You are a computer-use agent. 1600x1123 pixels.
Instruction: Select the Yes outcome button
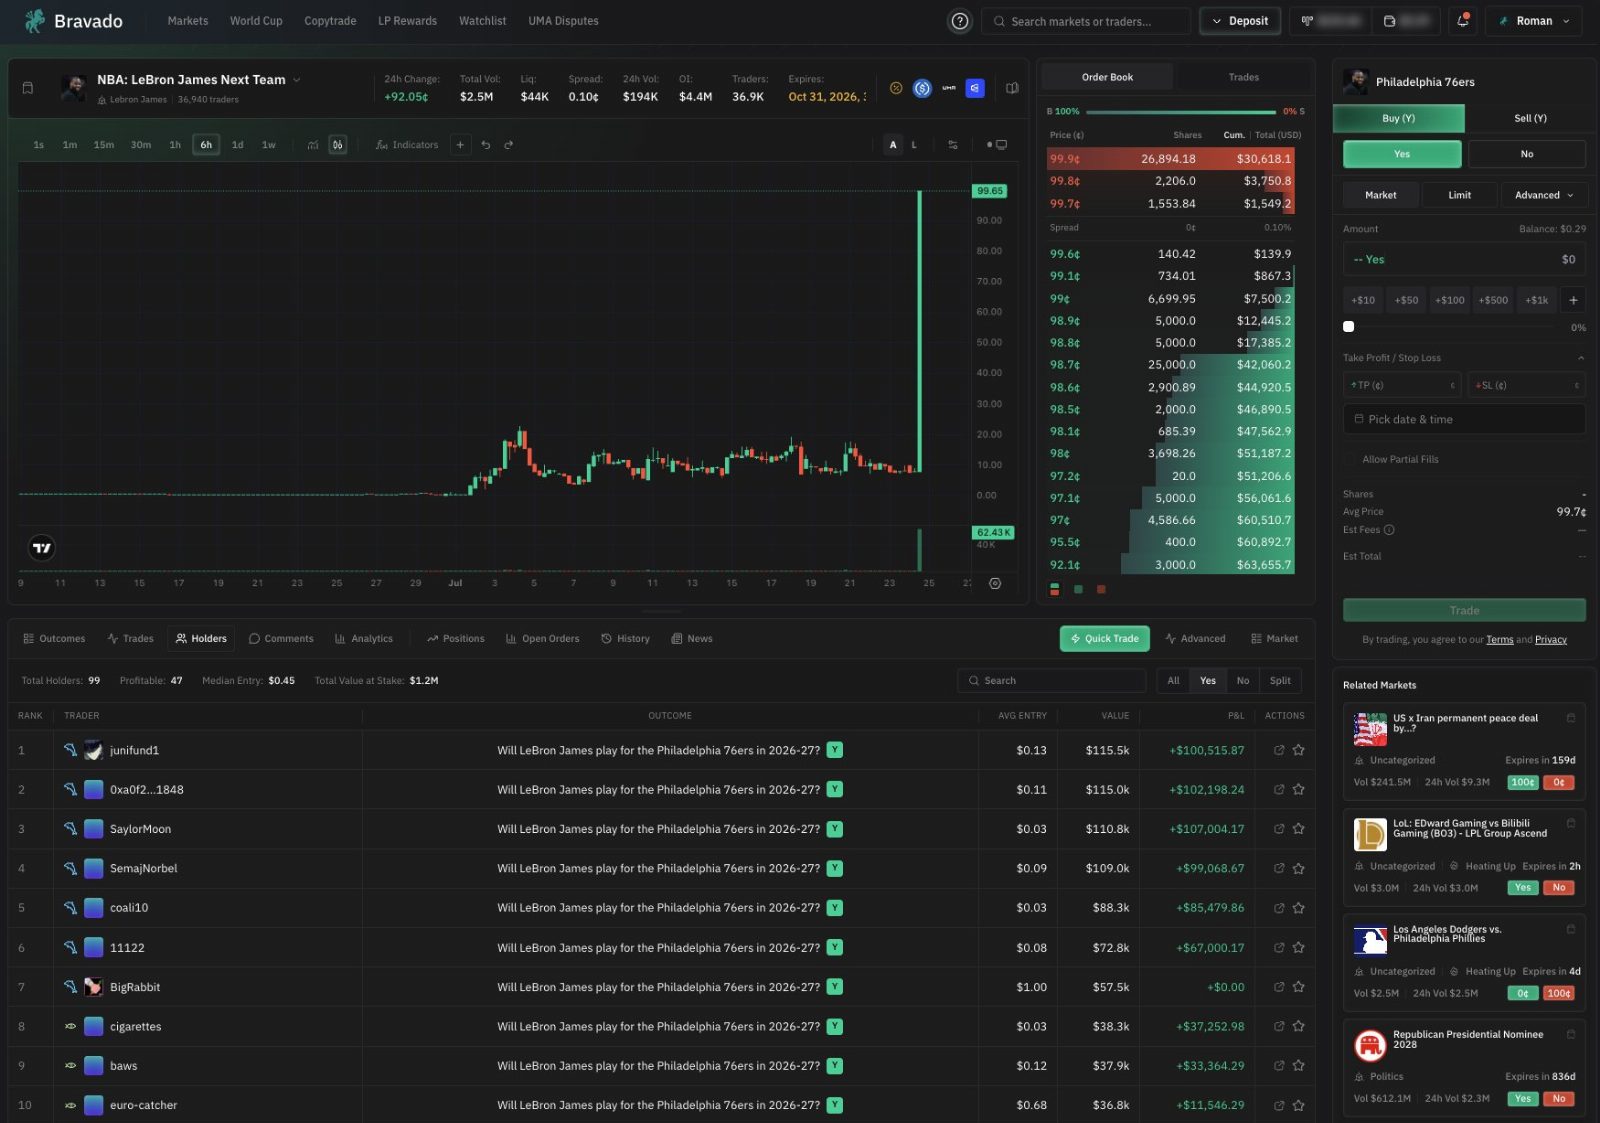pyautogui.click(x=1402, y=154)
